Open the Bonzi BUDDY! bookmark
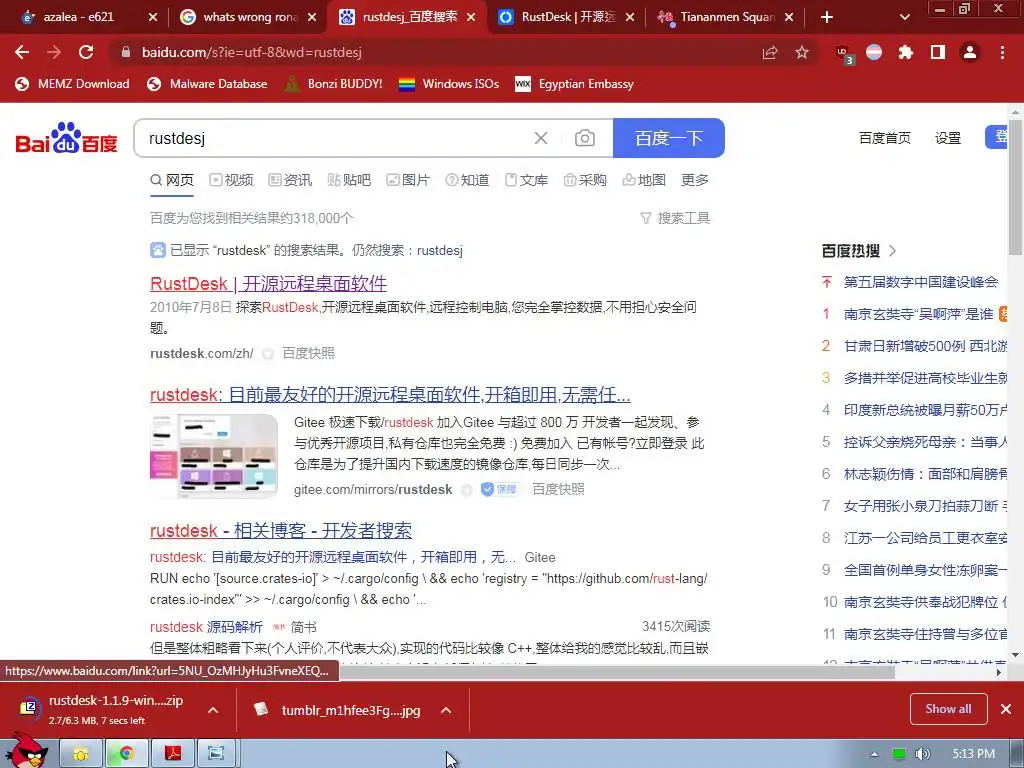 (334, 84)
